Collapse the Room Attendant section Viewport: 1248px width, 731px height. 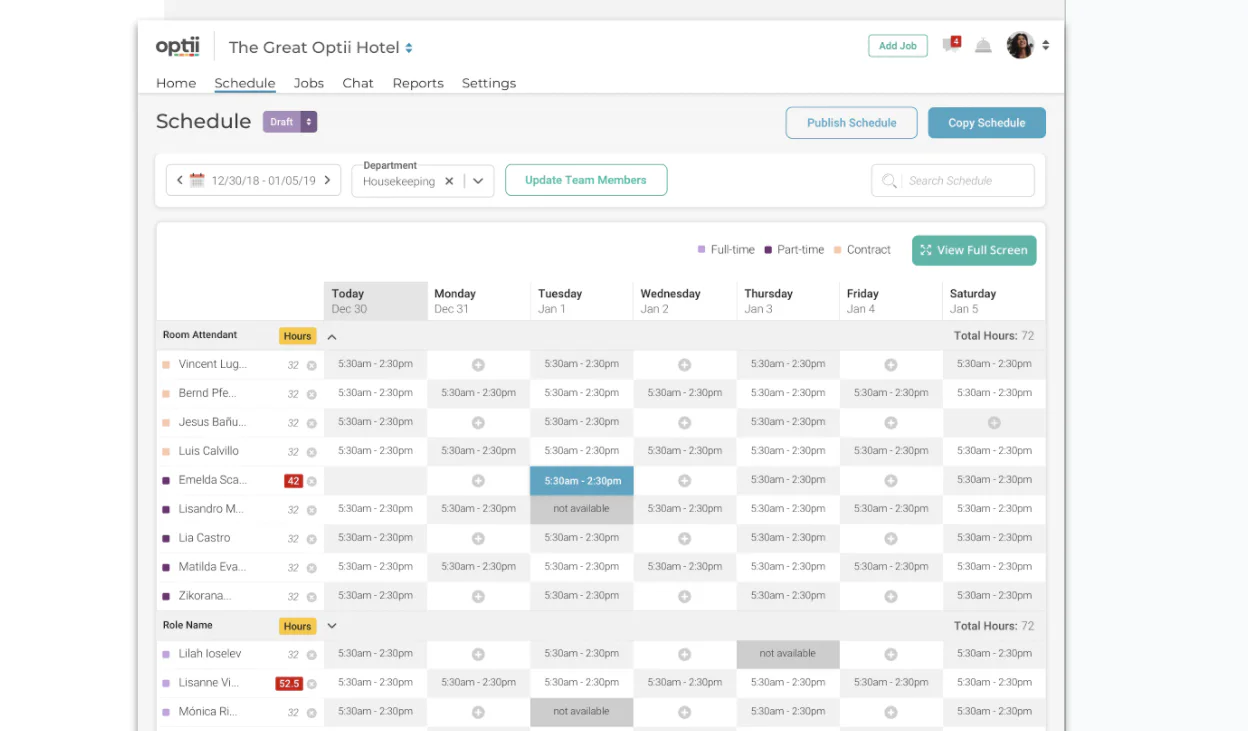pyautogui.click(x=332, y=337)
